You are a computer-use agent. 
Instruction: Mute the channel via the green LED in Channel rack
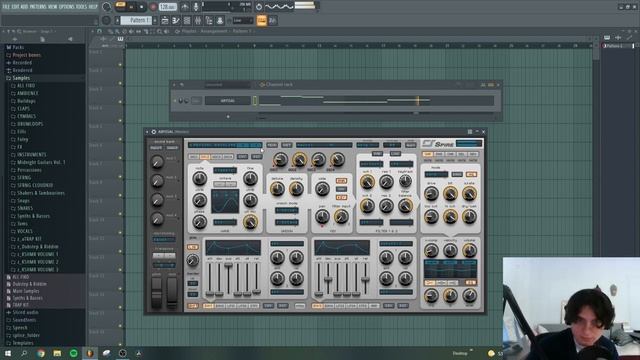click(x=176, y=100)
